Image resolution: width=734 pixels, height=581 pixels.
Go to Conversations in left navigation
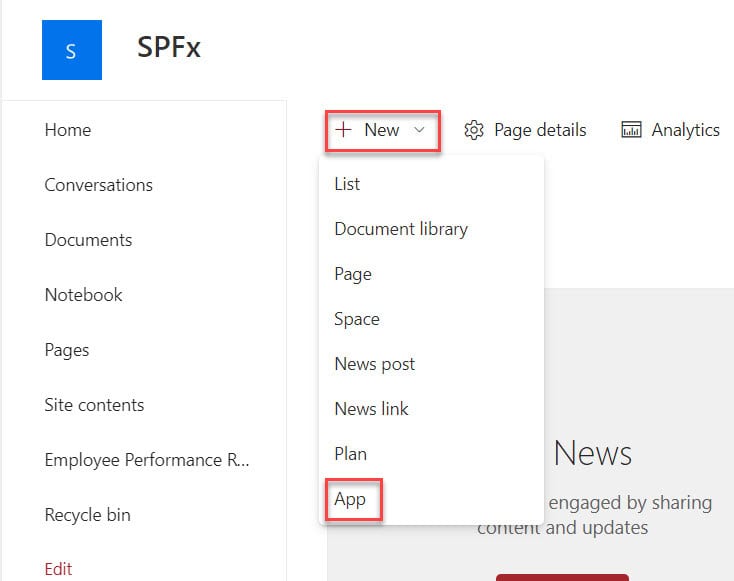tap(98, 185)
